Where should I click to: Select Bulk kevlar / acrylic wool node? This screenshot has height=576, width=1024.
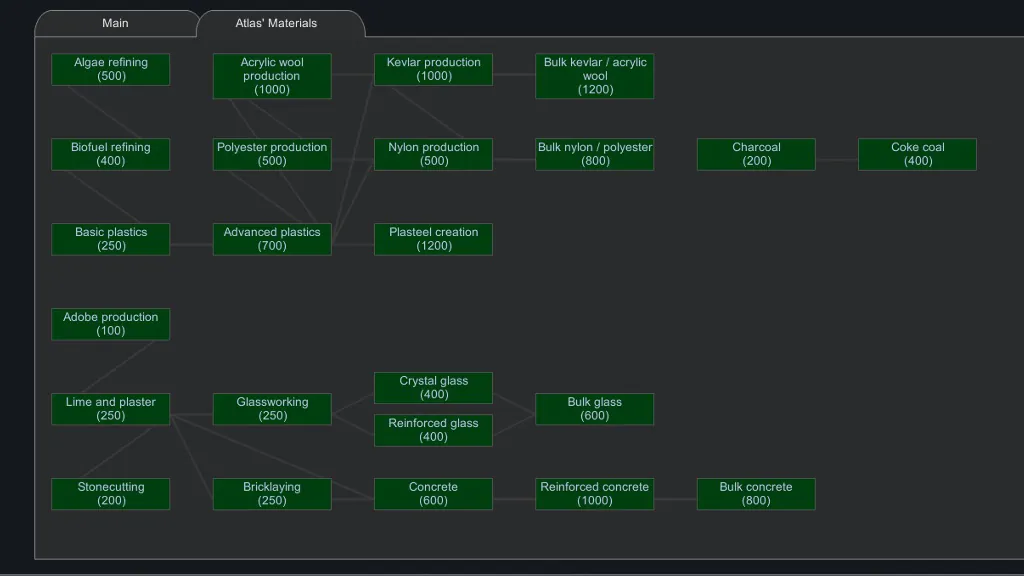(x=595, y=76)
